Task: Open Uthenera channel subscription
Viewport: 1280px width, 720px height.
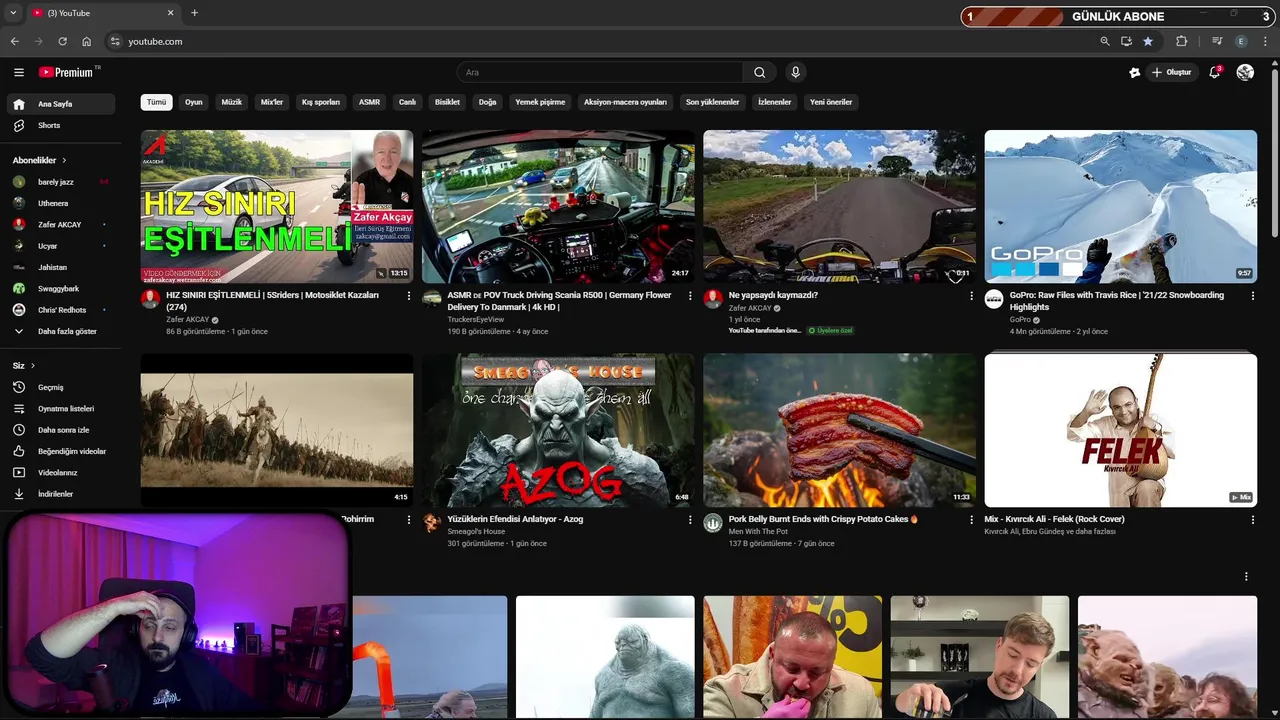Action: click(x=61, y=203)
